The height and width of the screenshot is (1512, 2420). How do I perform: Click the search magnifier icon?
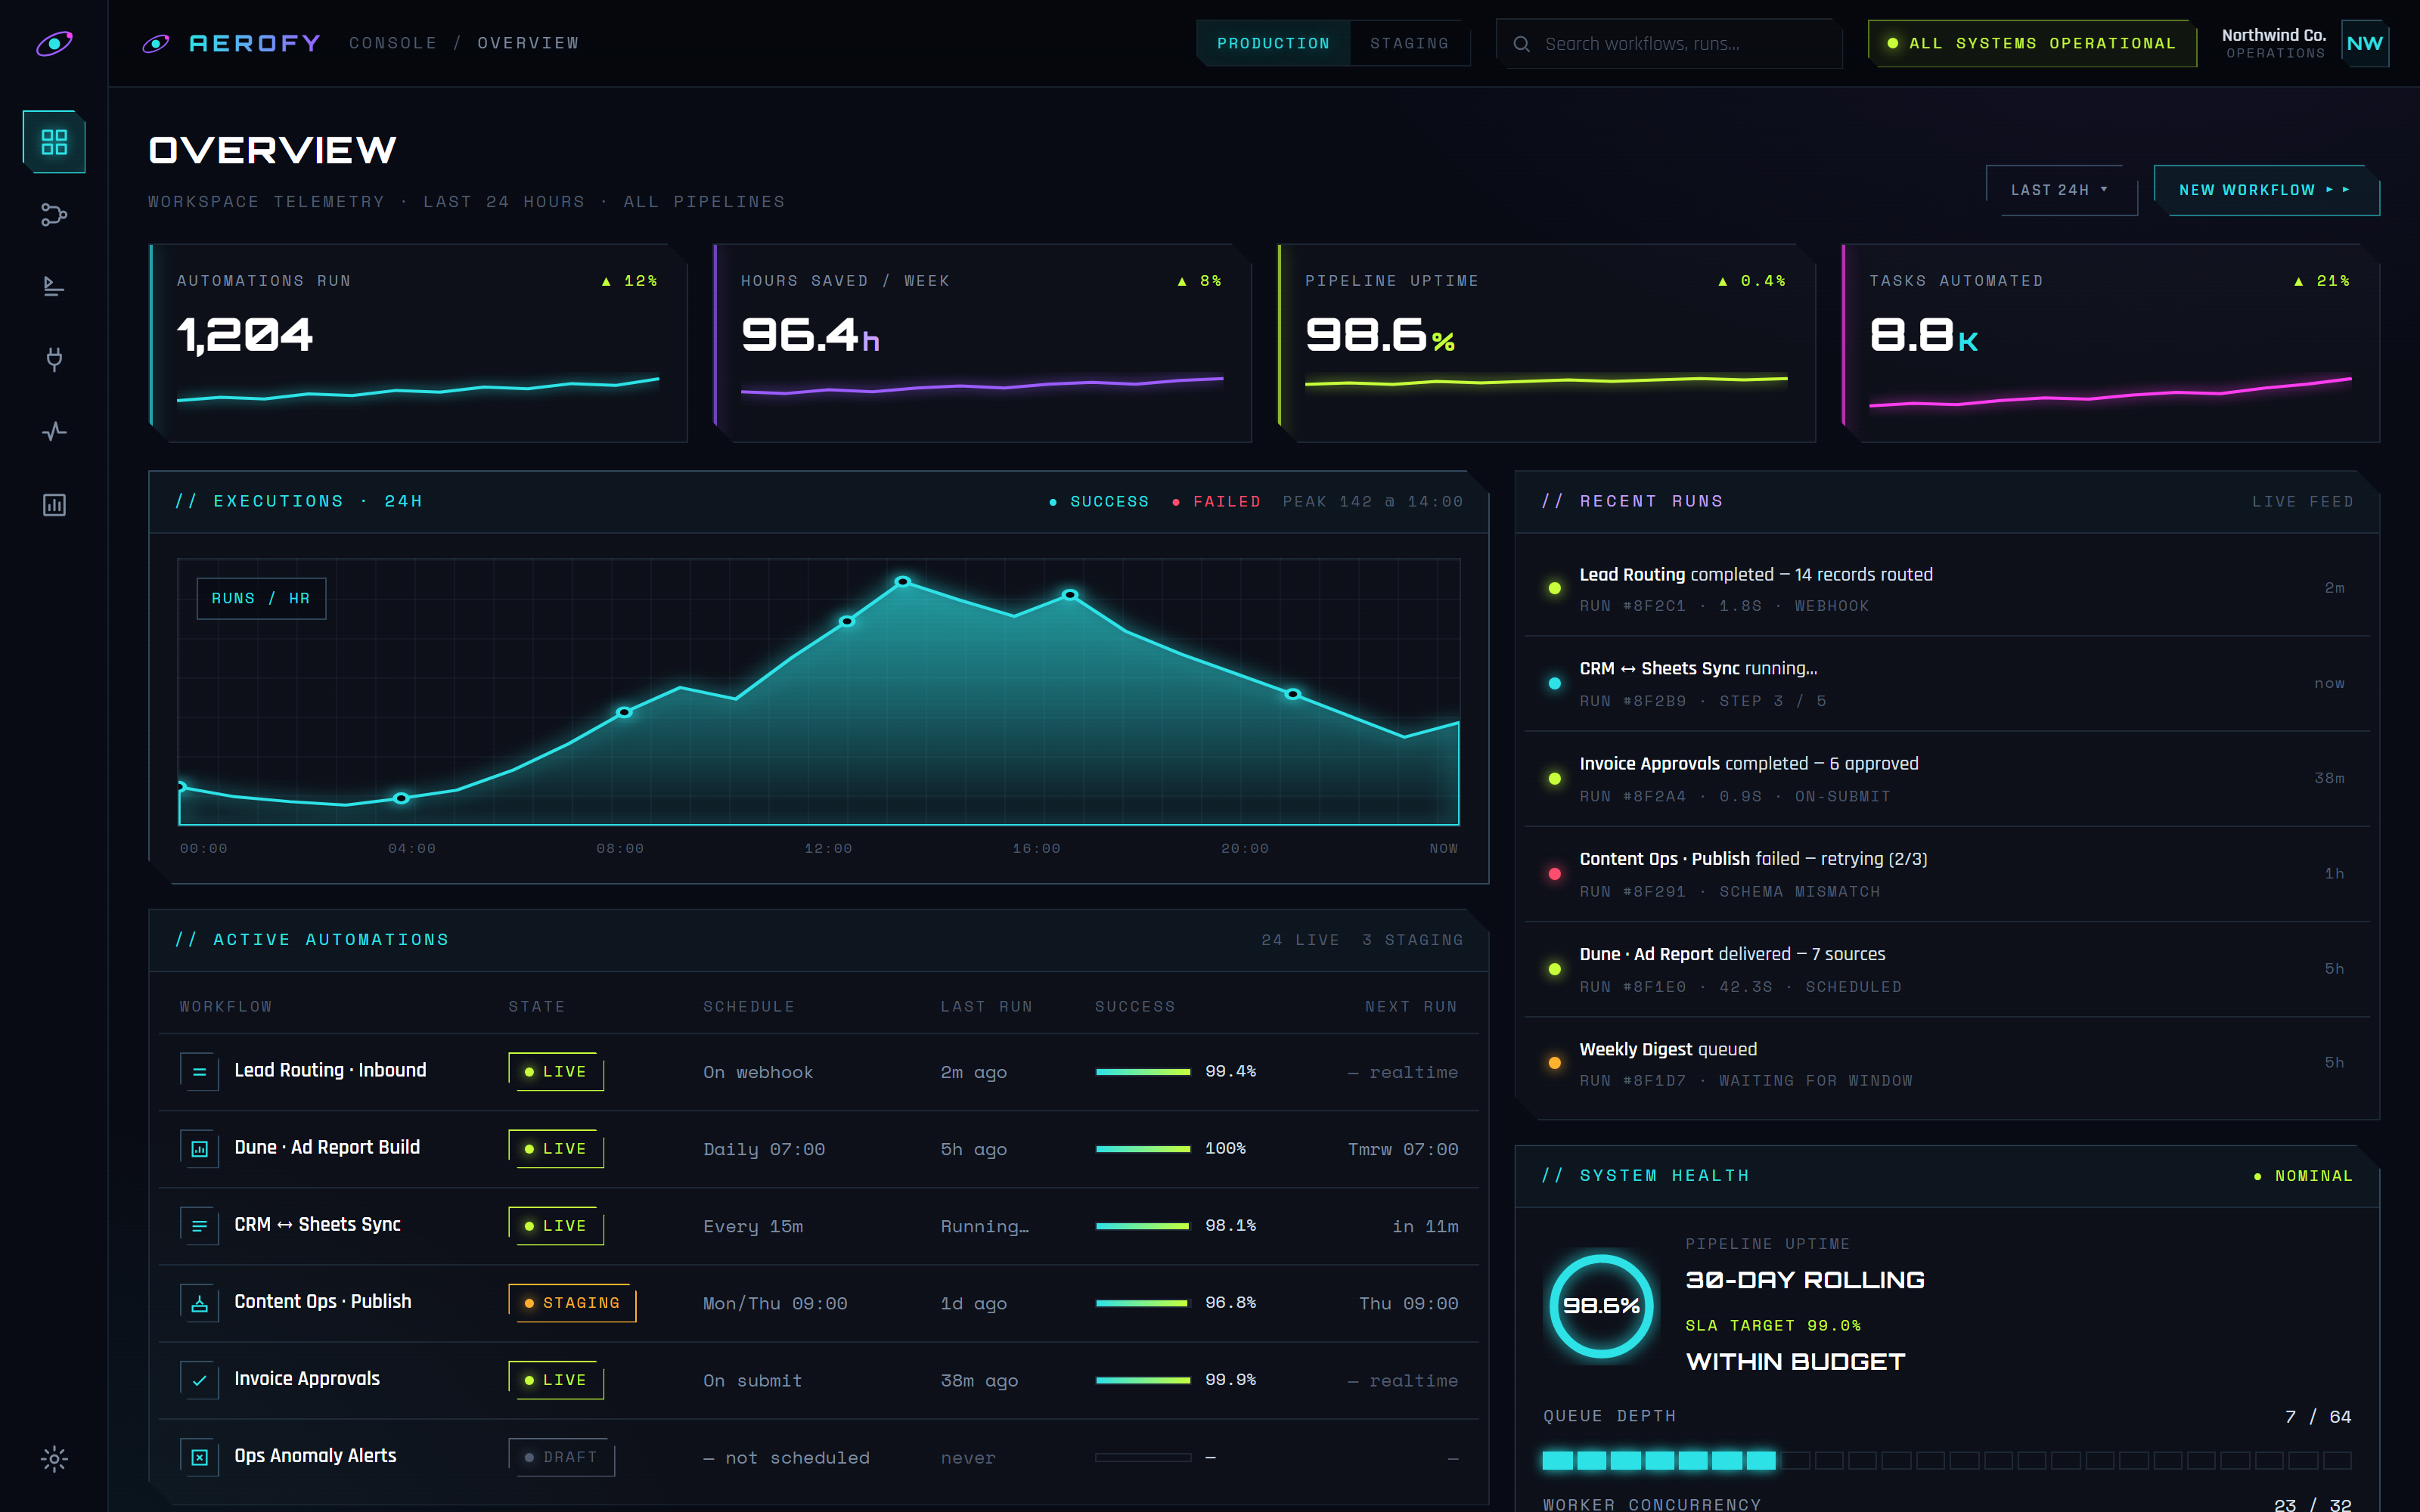point(1521,44)
